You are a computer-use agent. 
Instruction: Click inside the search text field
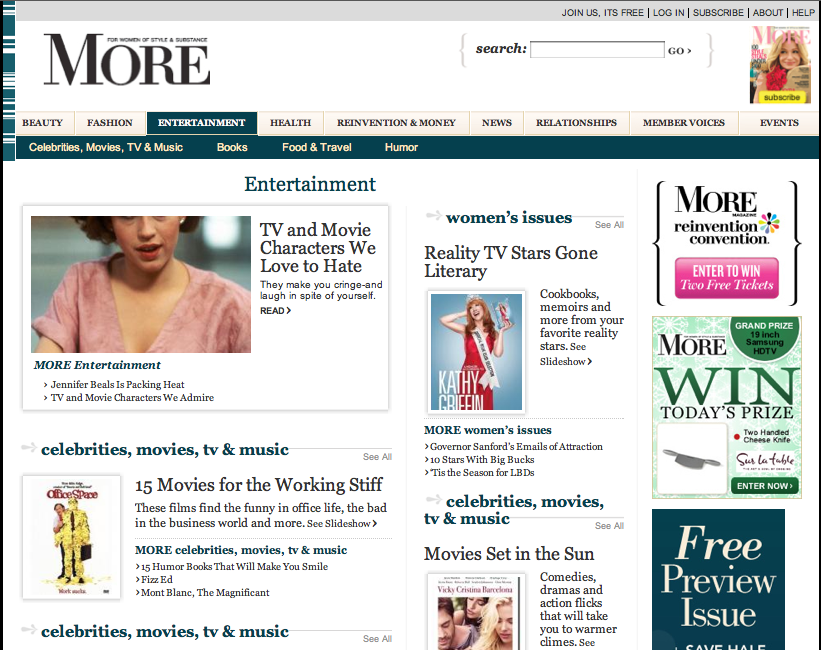click(x=597, y=49)
